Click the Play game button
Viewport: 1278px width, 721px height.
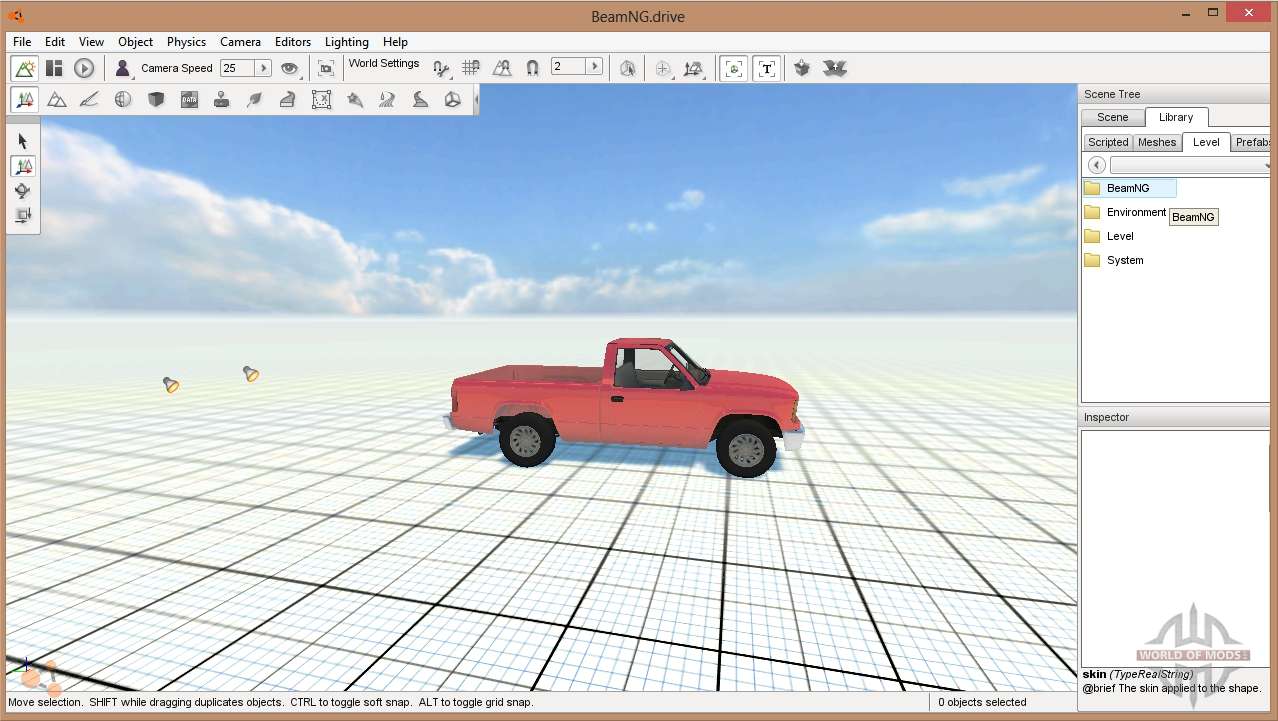click(x=84, y=68)
